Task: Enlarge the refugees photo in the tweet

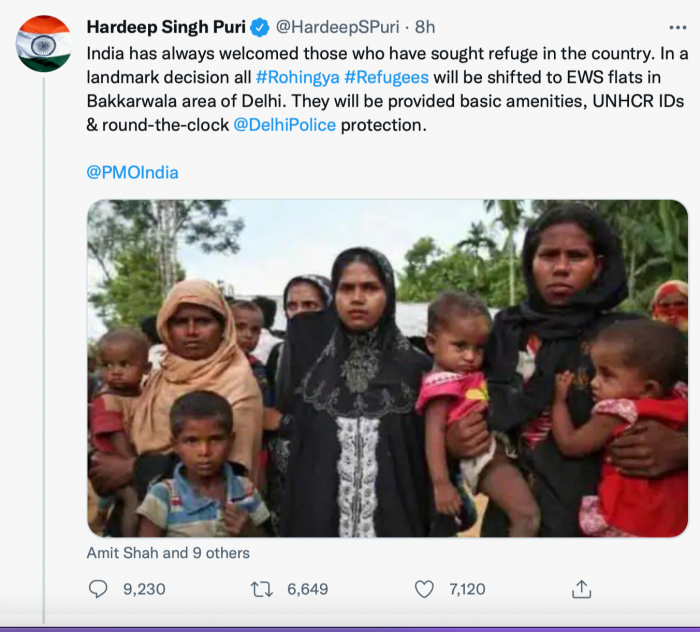Action: 387,368
